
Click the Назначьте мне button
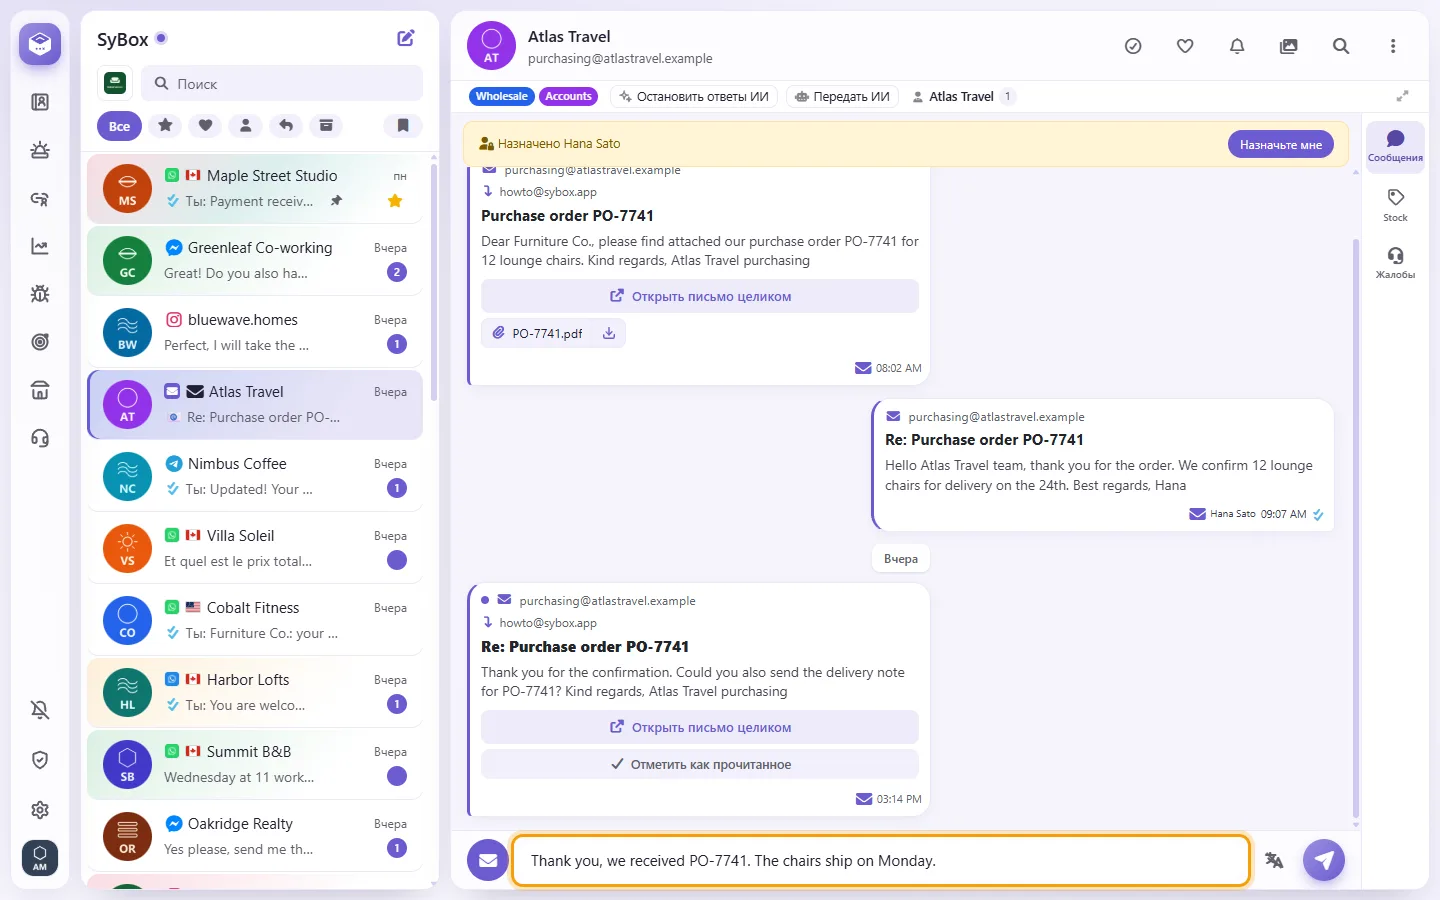point(1281,144)
